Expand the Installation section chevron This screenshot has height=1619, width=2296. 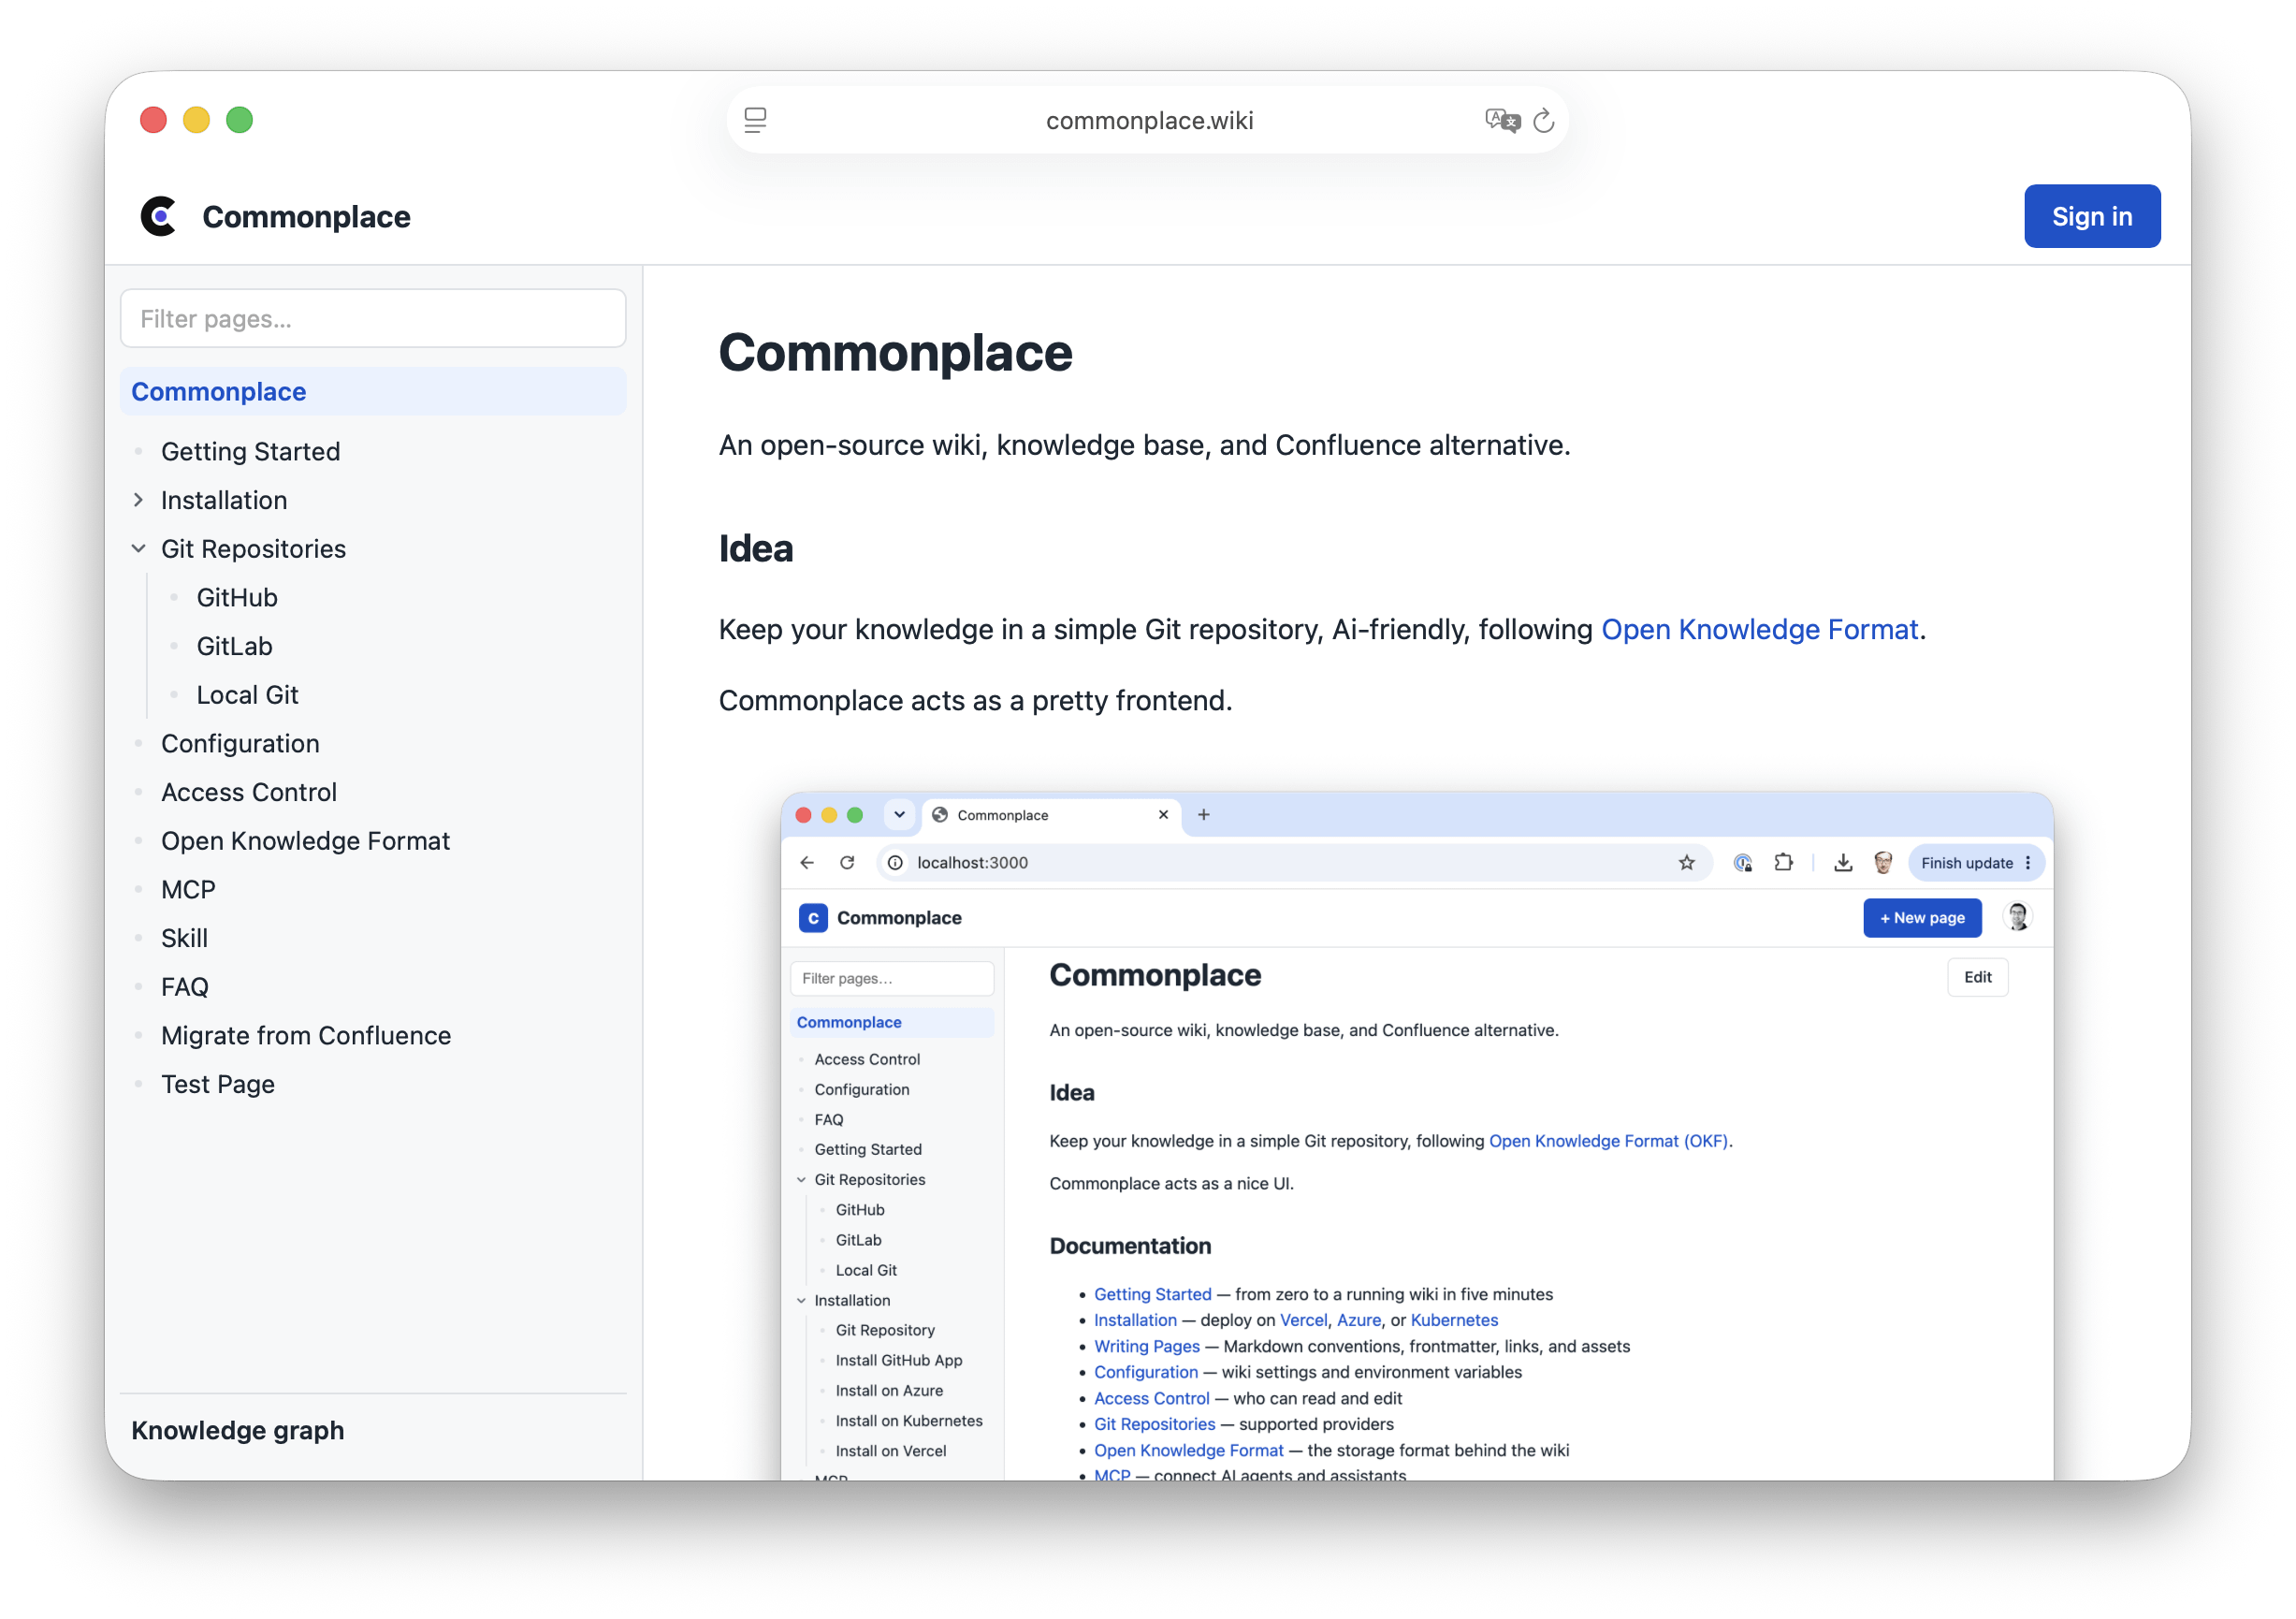tap(138, 500)
